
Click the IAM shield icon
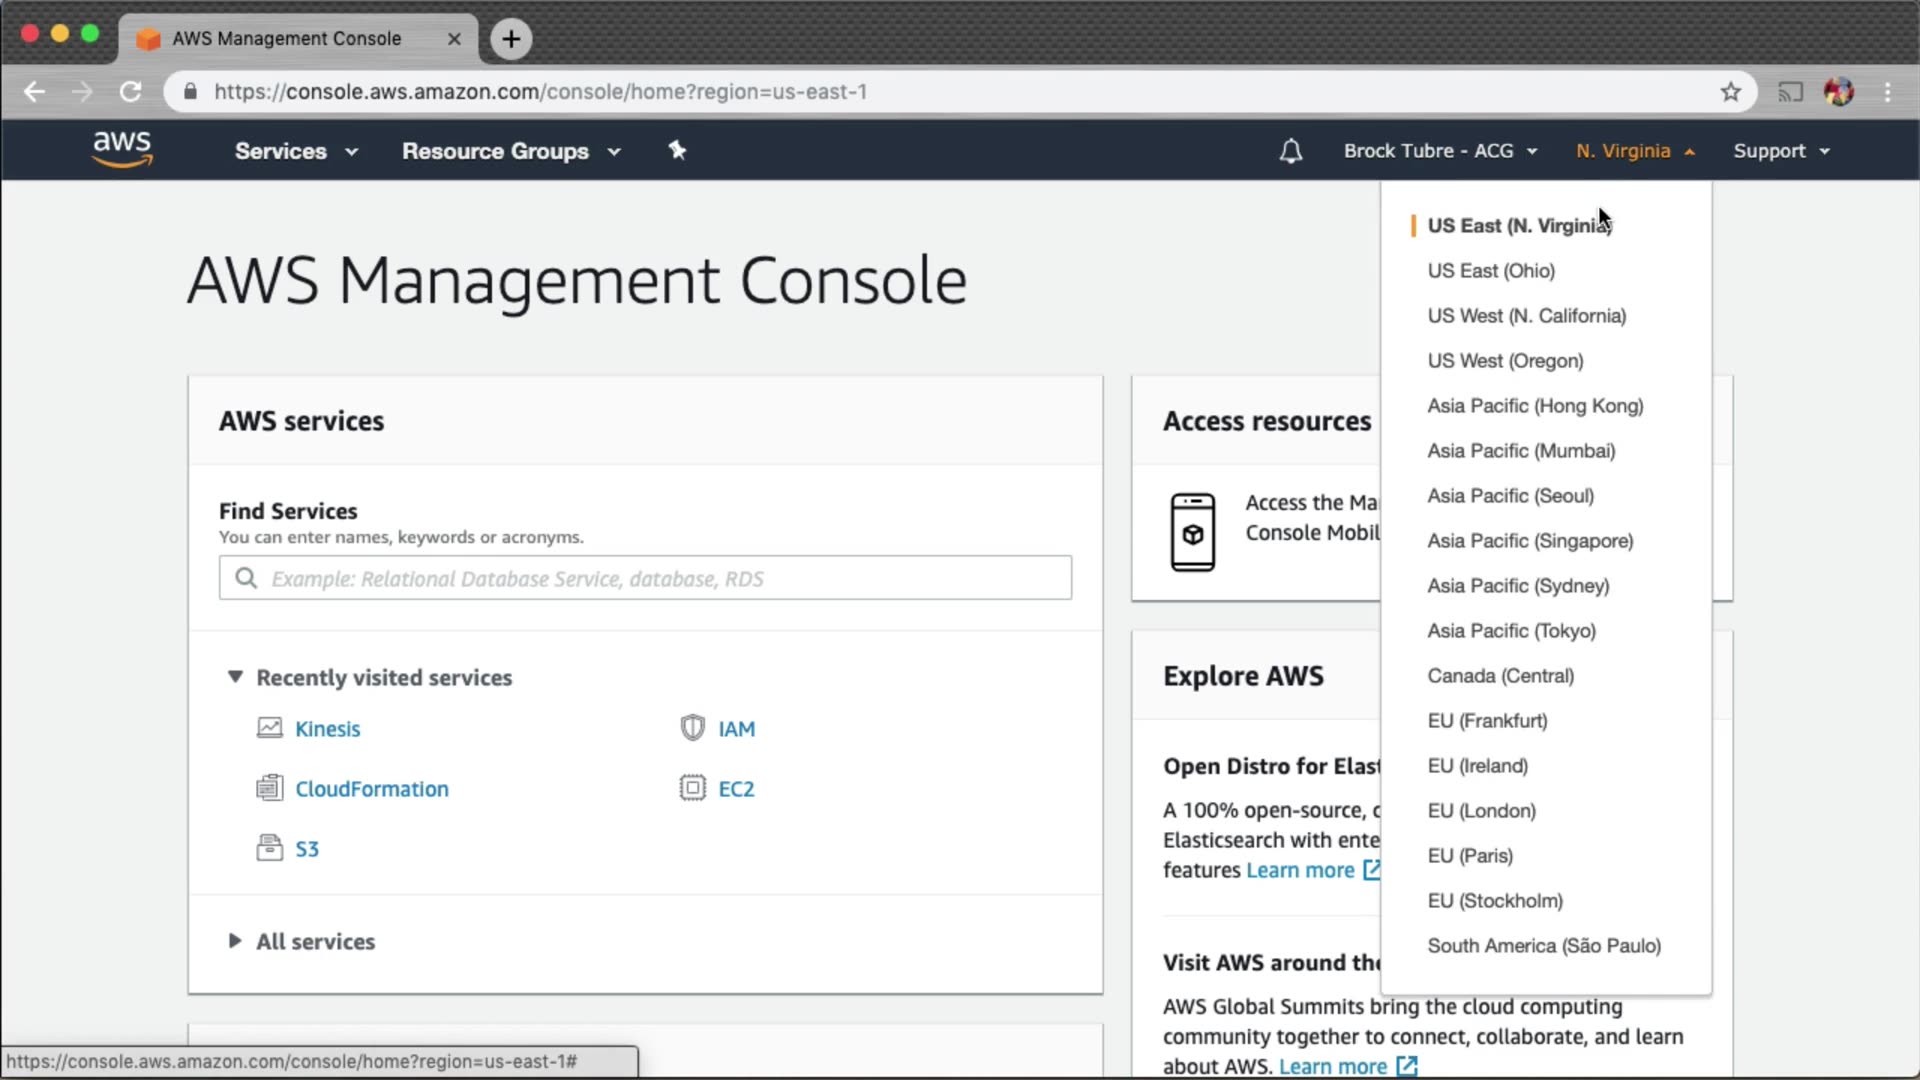coord(692,728)
